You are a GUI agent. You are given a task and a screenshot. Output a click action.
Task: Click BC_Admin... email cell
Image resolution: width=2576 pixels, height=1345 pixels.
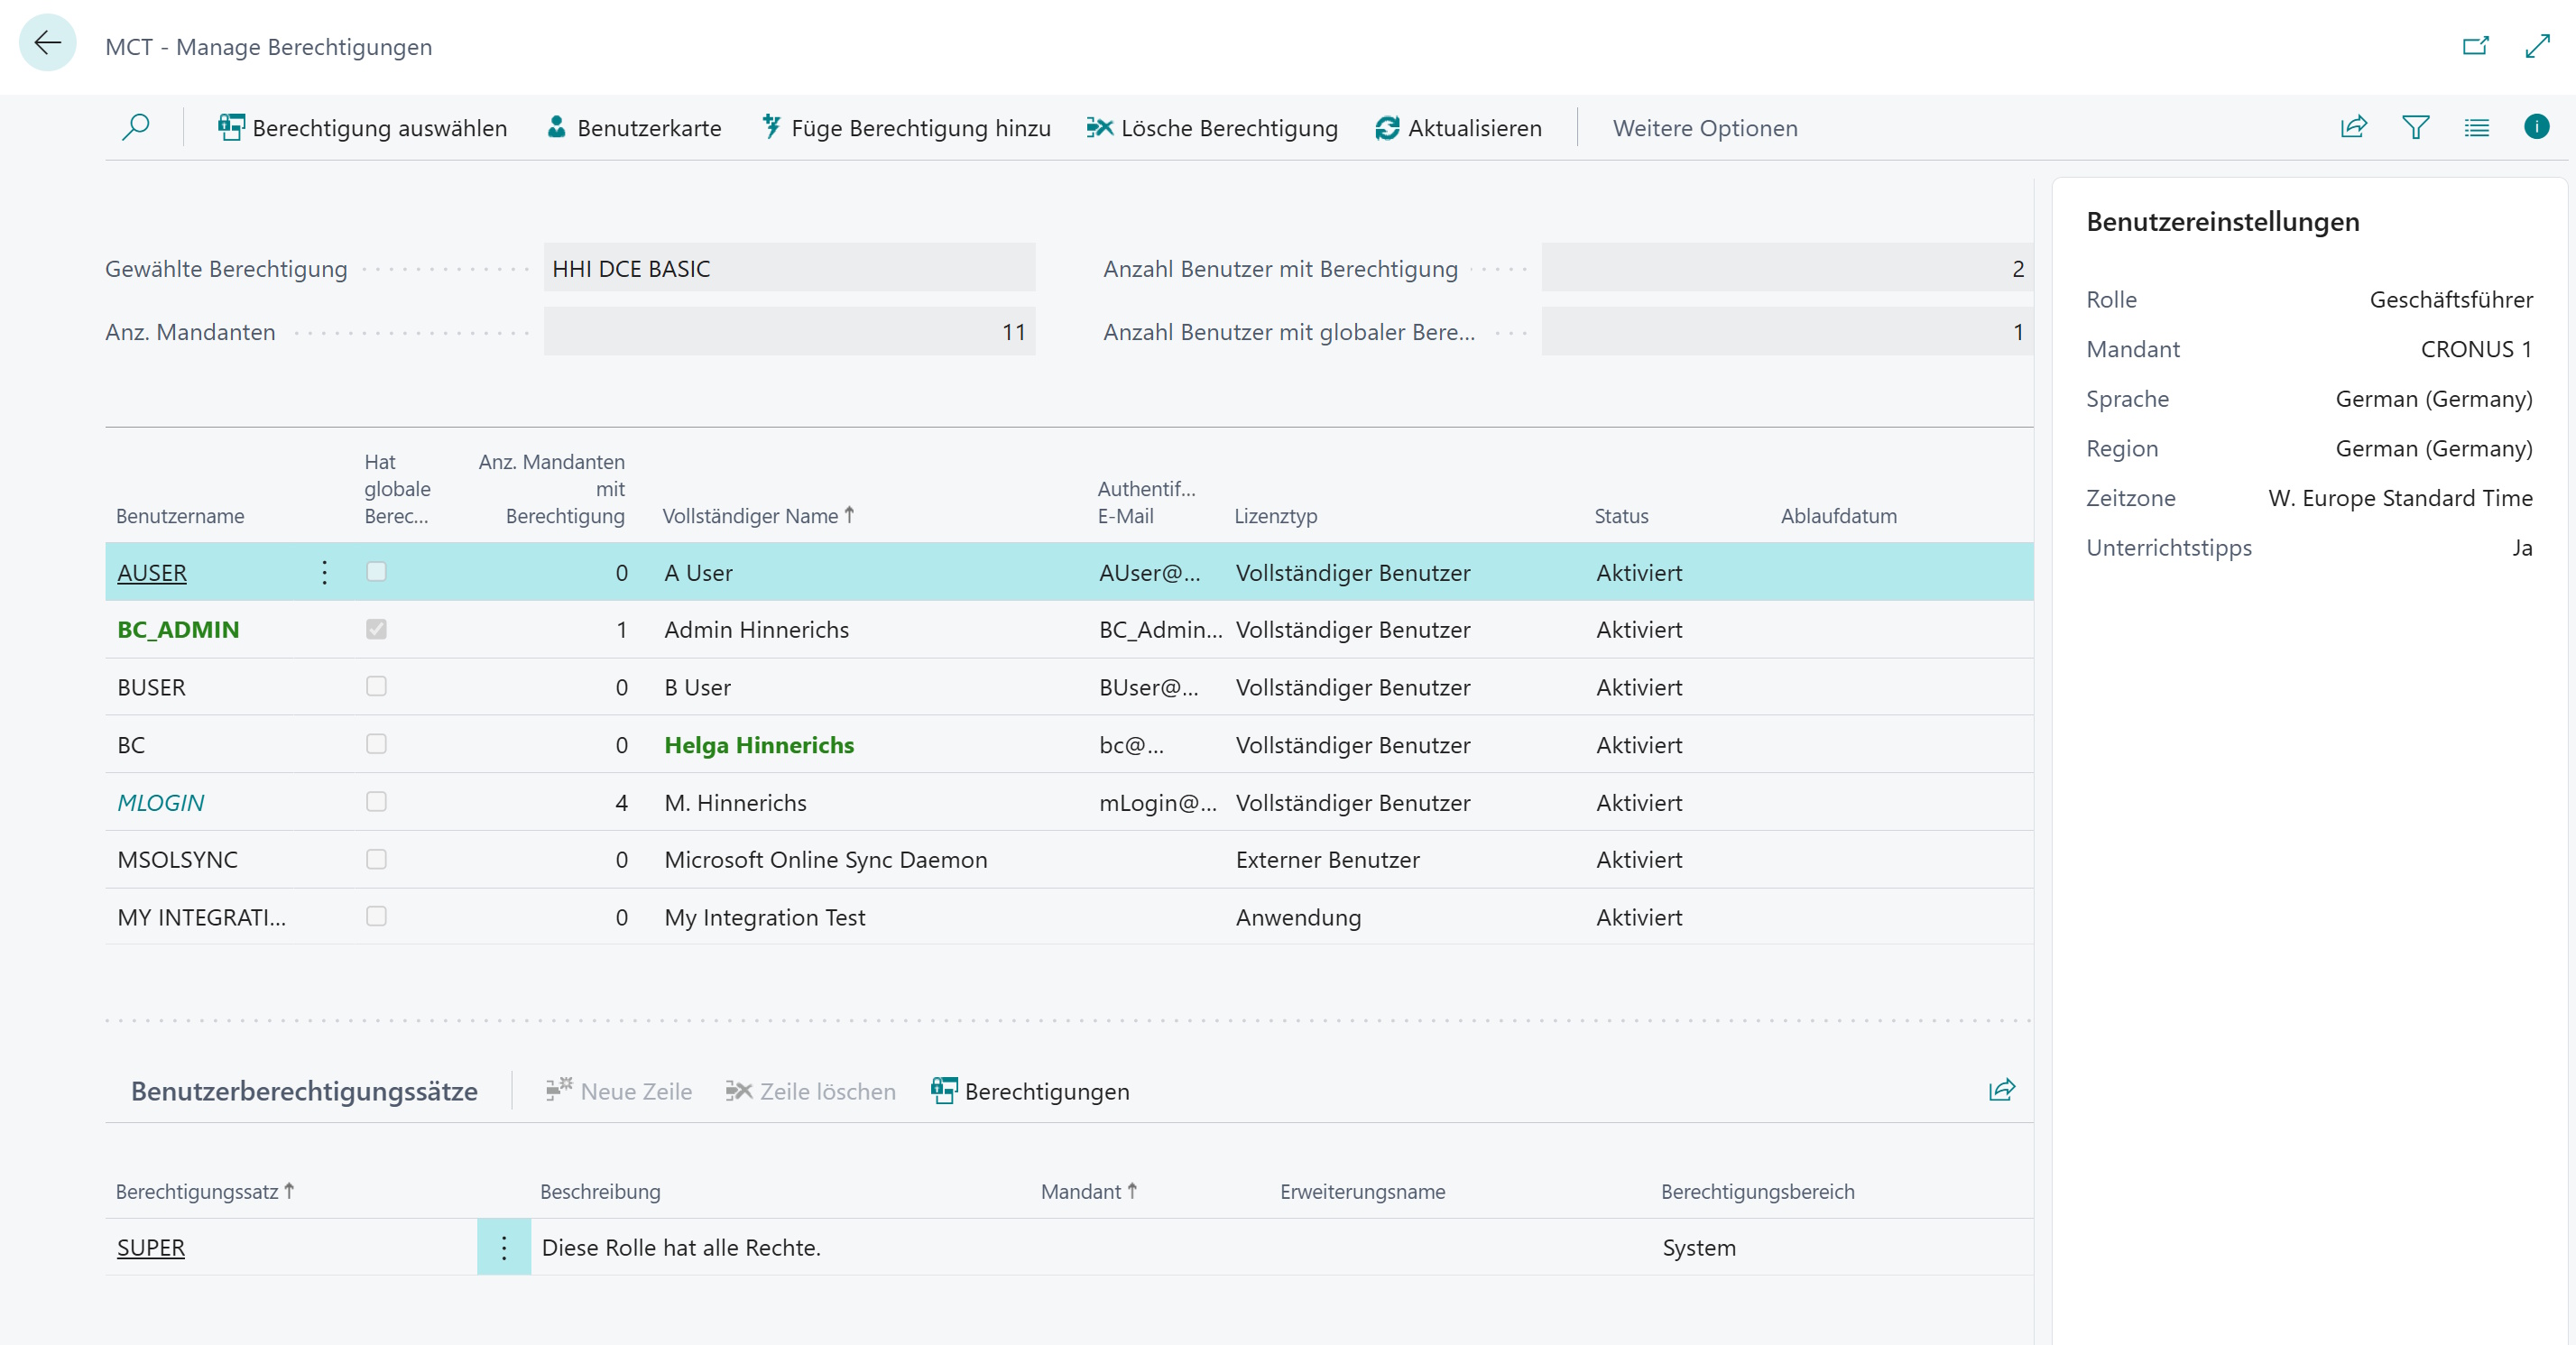pyautogui.click(x=1160, y=630)
